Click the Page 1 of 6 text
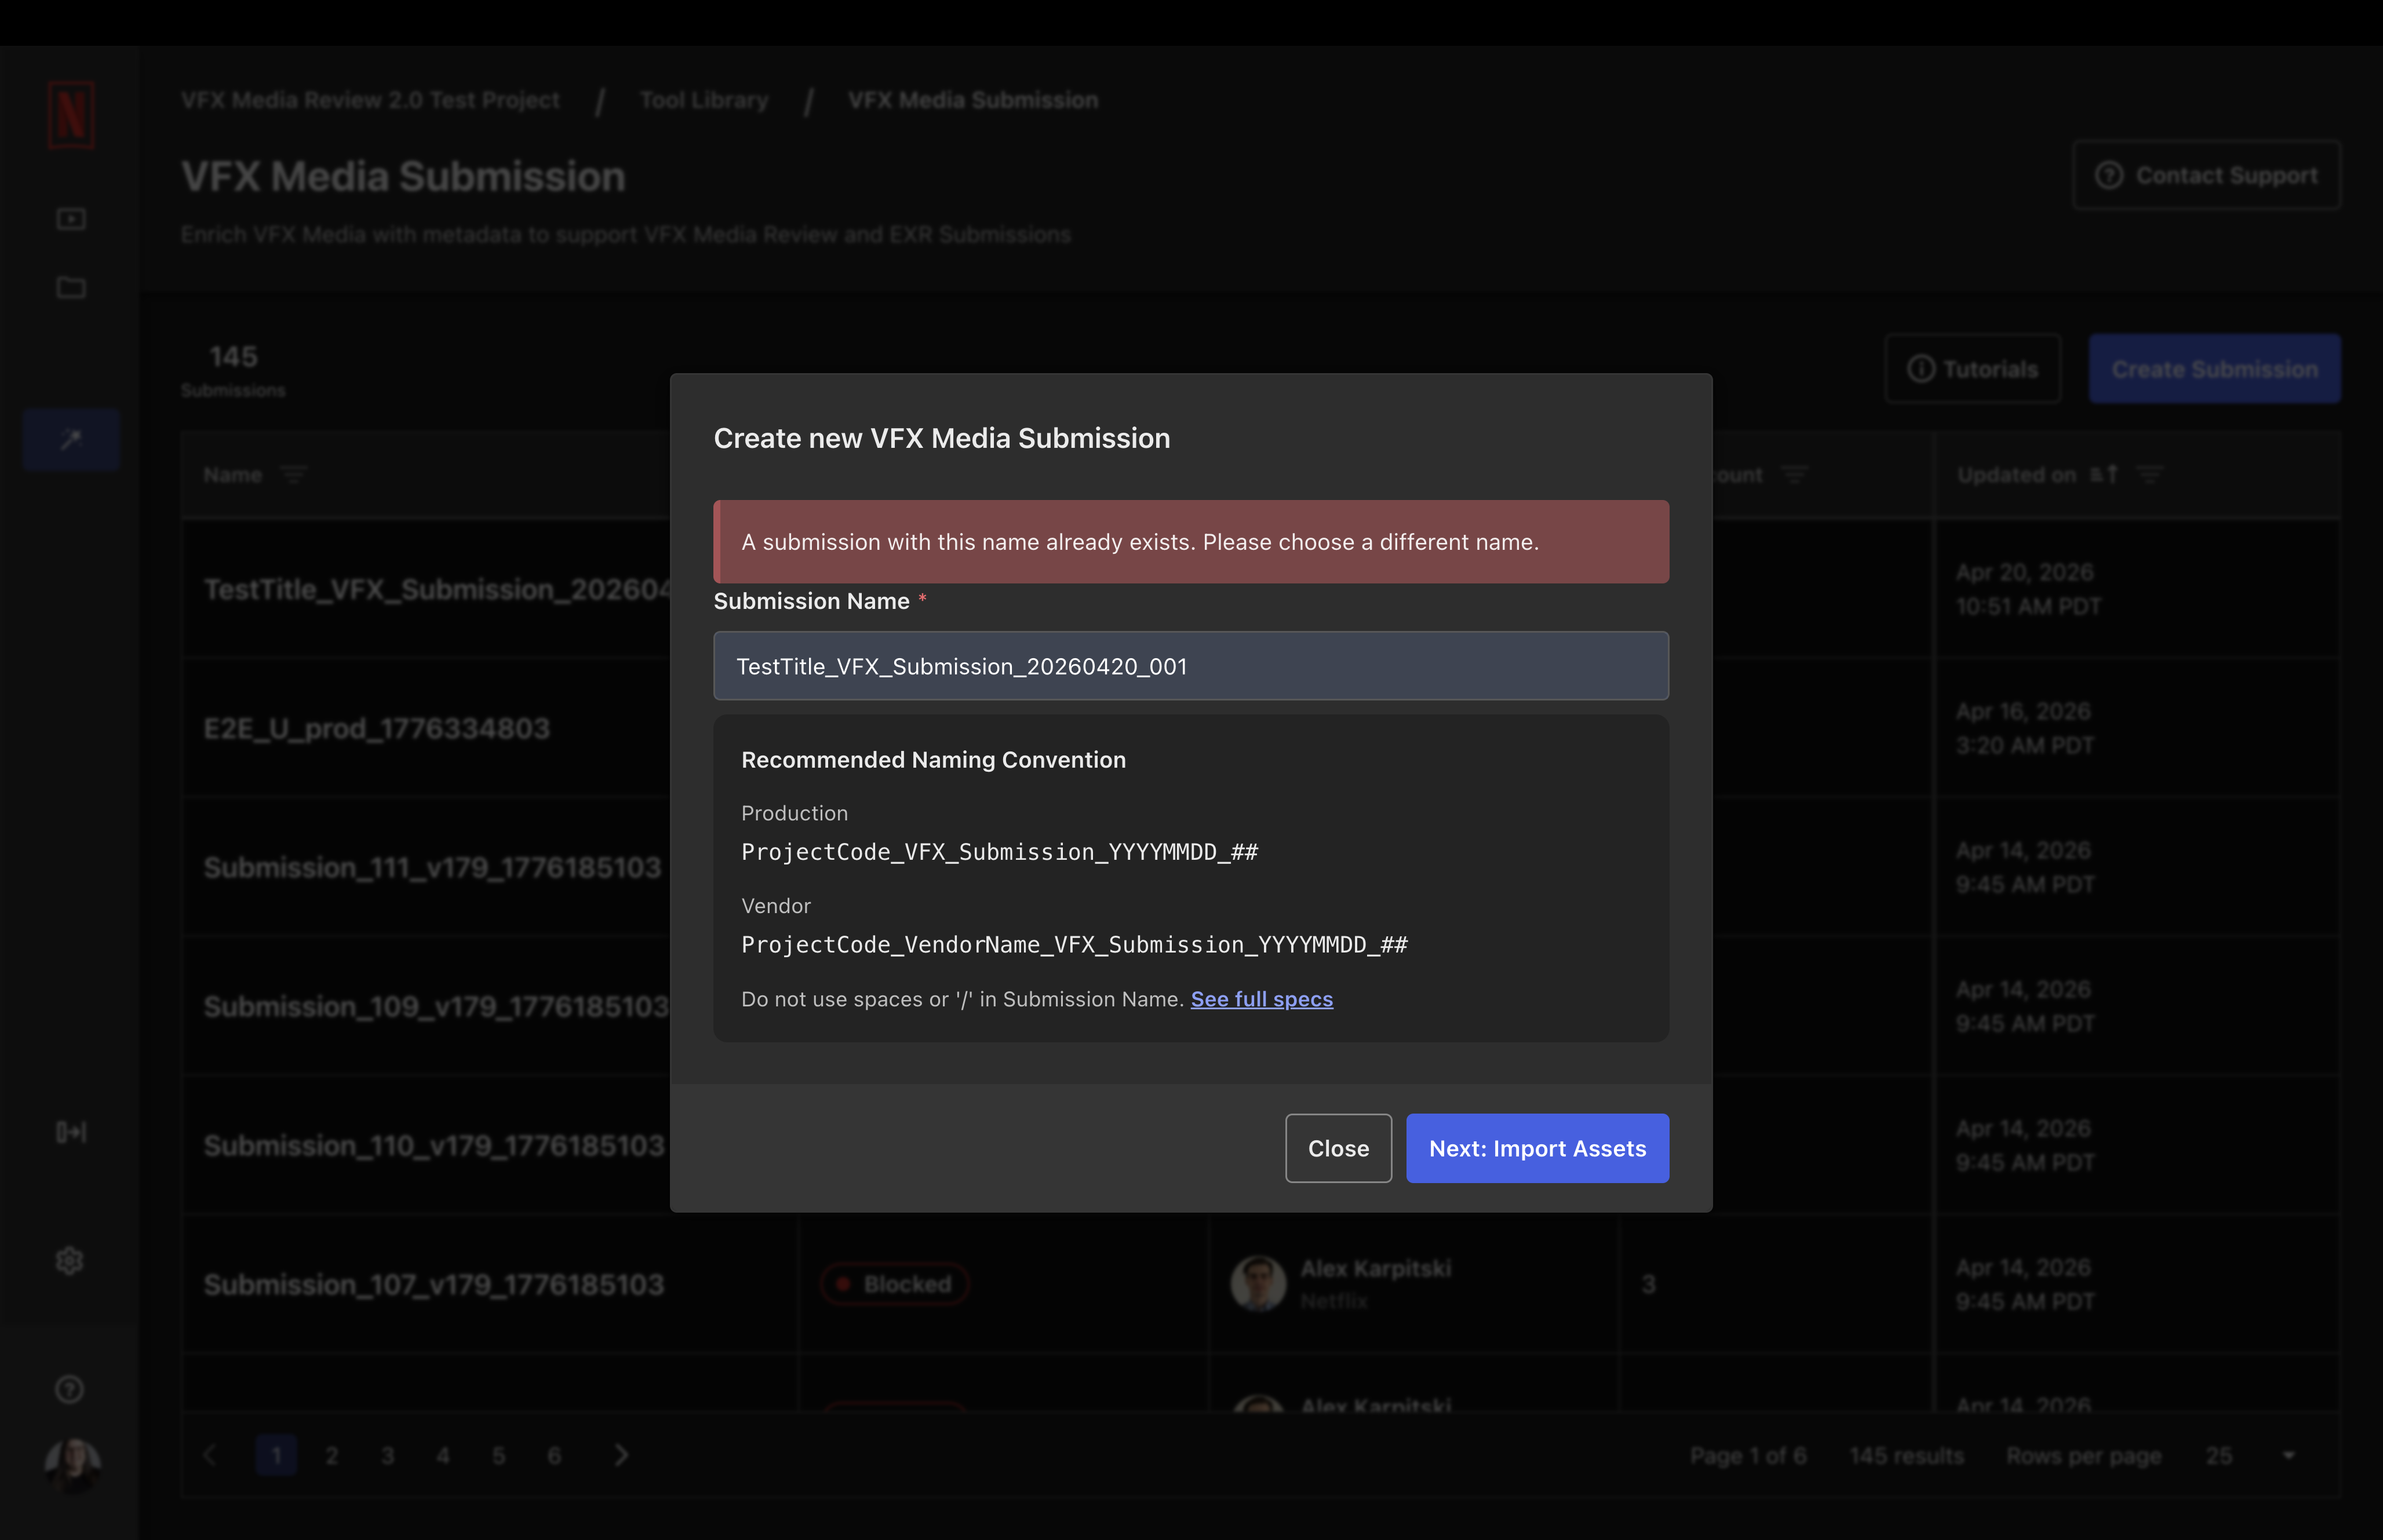Screen dimensions: 2383x1540 (x=1748, y=1456)
